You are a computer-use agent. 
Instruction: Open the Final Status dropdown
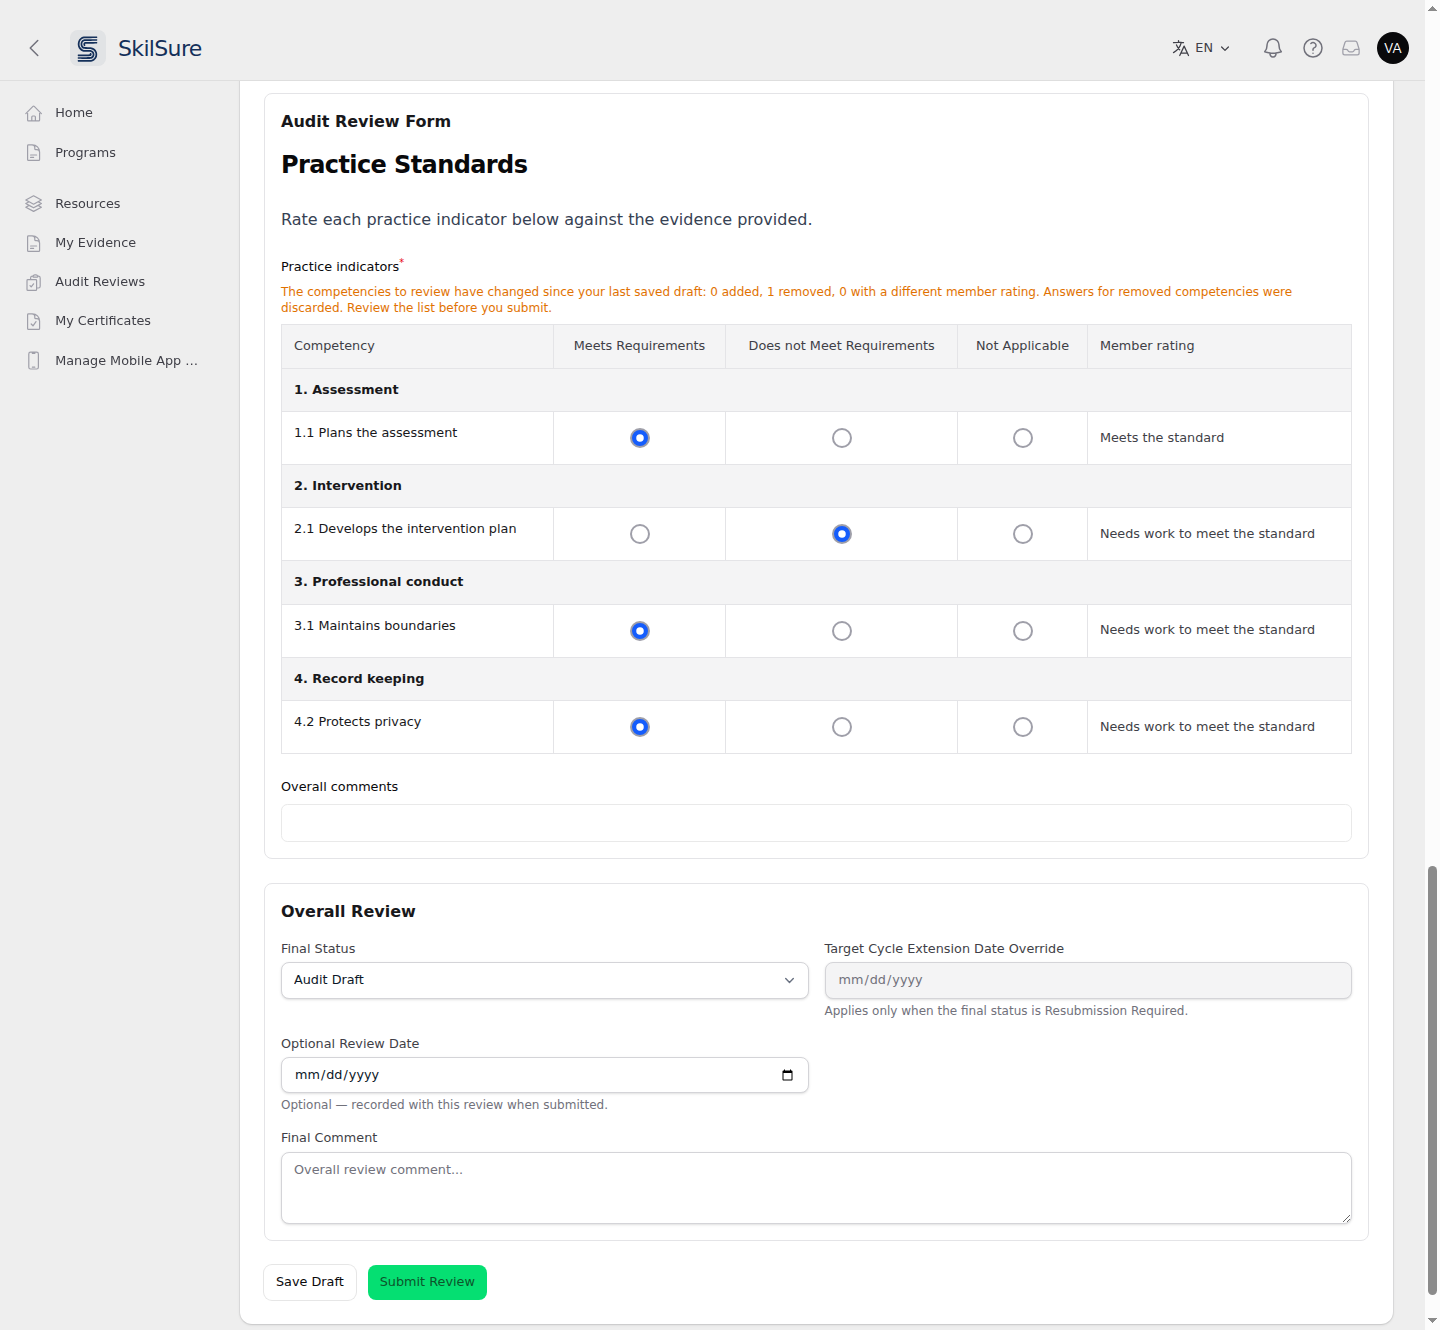tap(545, 980)
